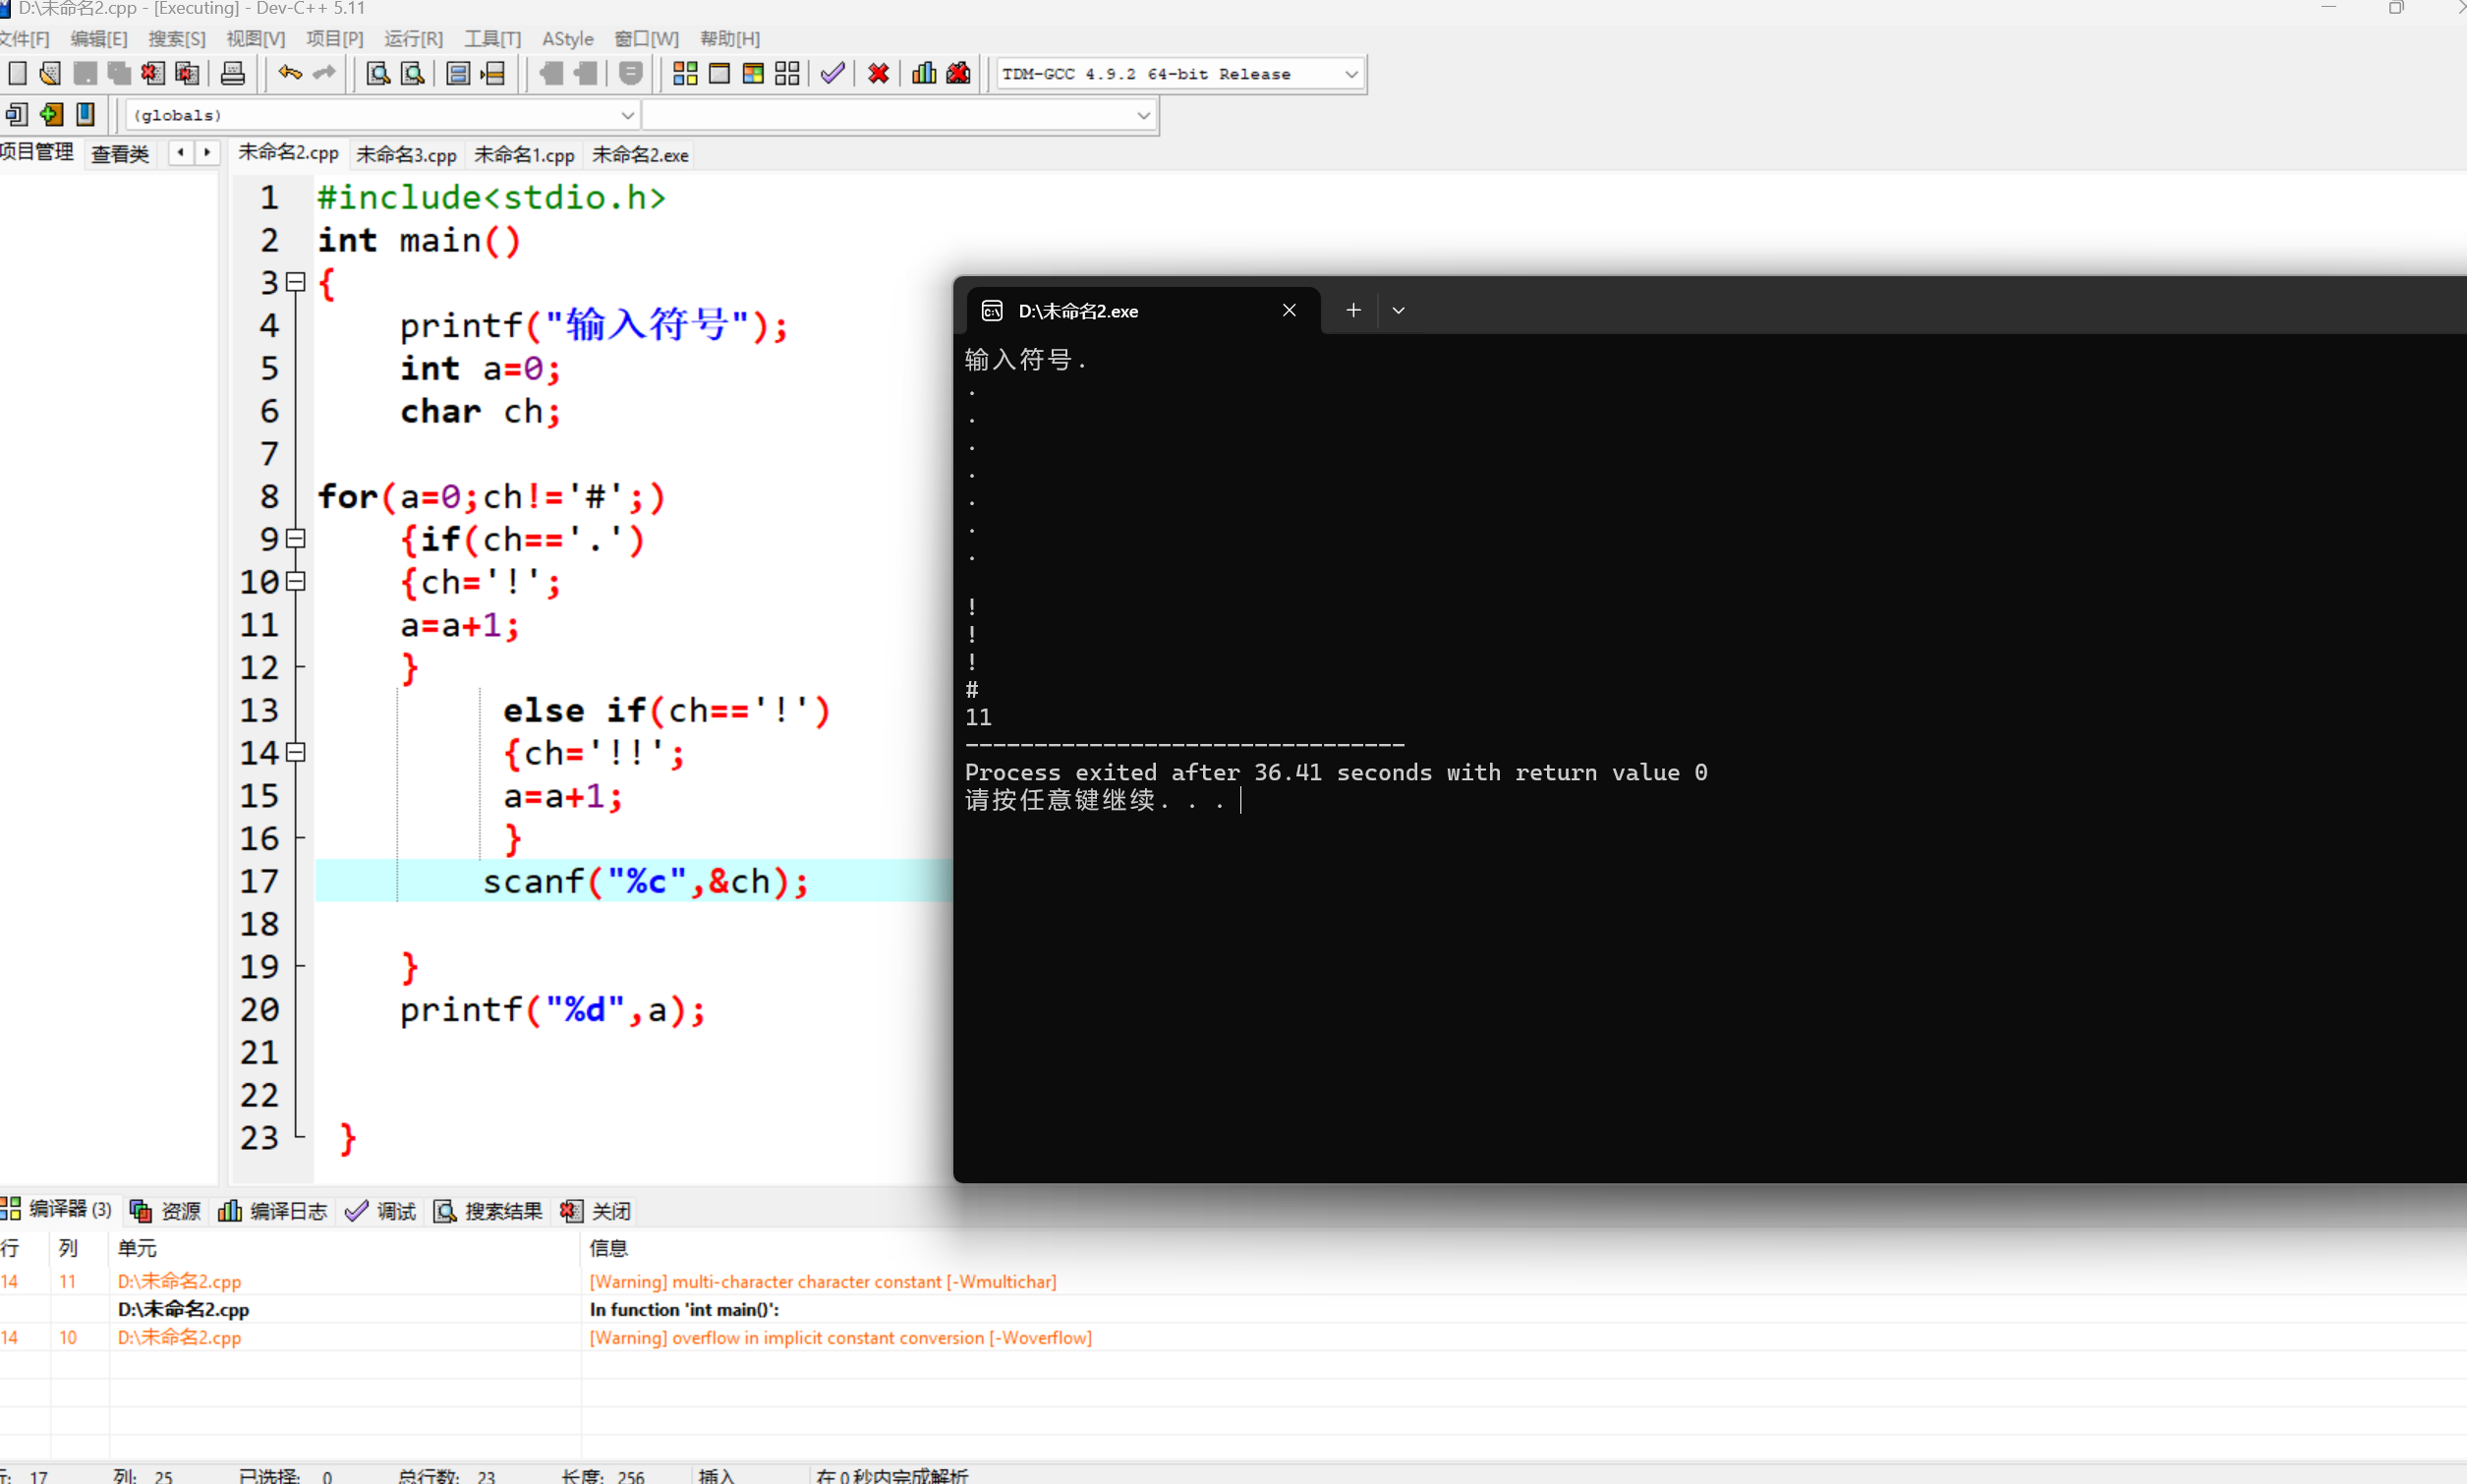Click the green plus icon in the second toolbar
This screenshot has height=1484, width=2467.
click(51, 115)
